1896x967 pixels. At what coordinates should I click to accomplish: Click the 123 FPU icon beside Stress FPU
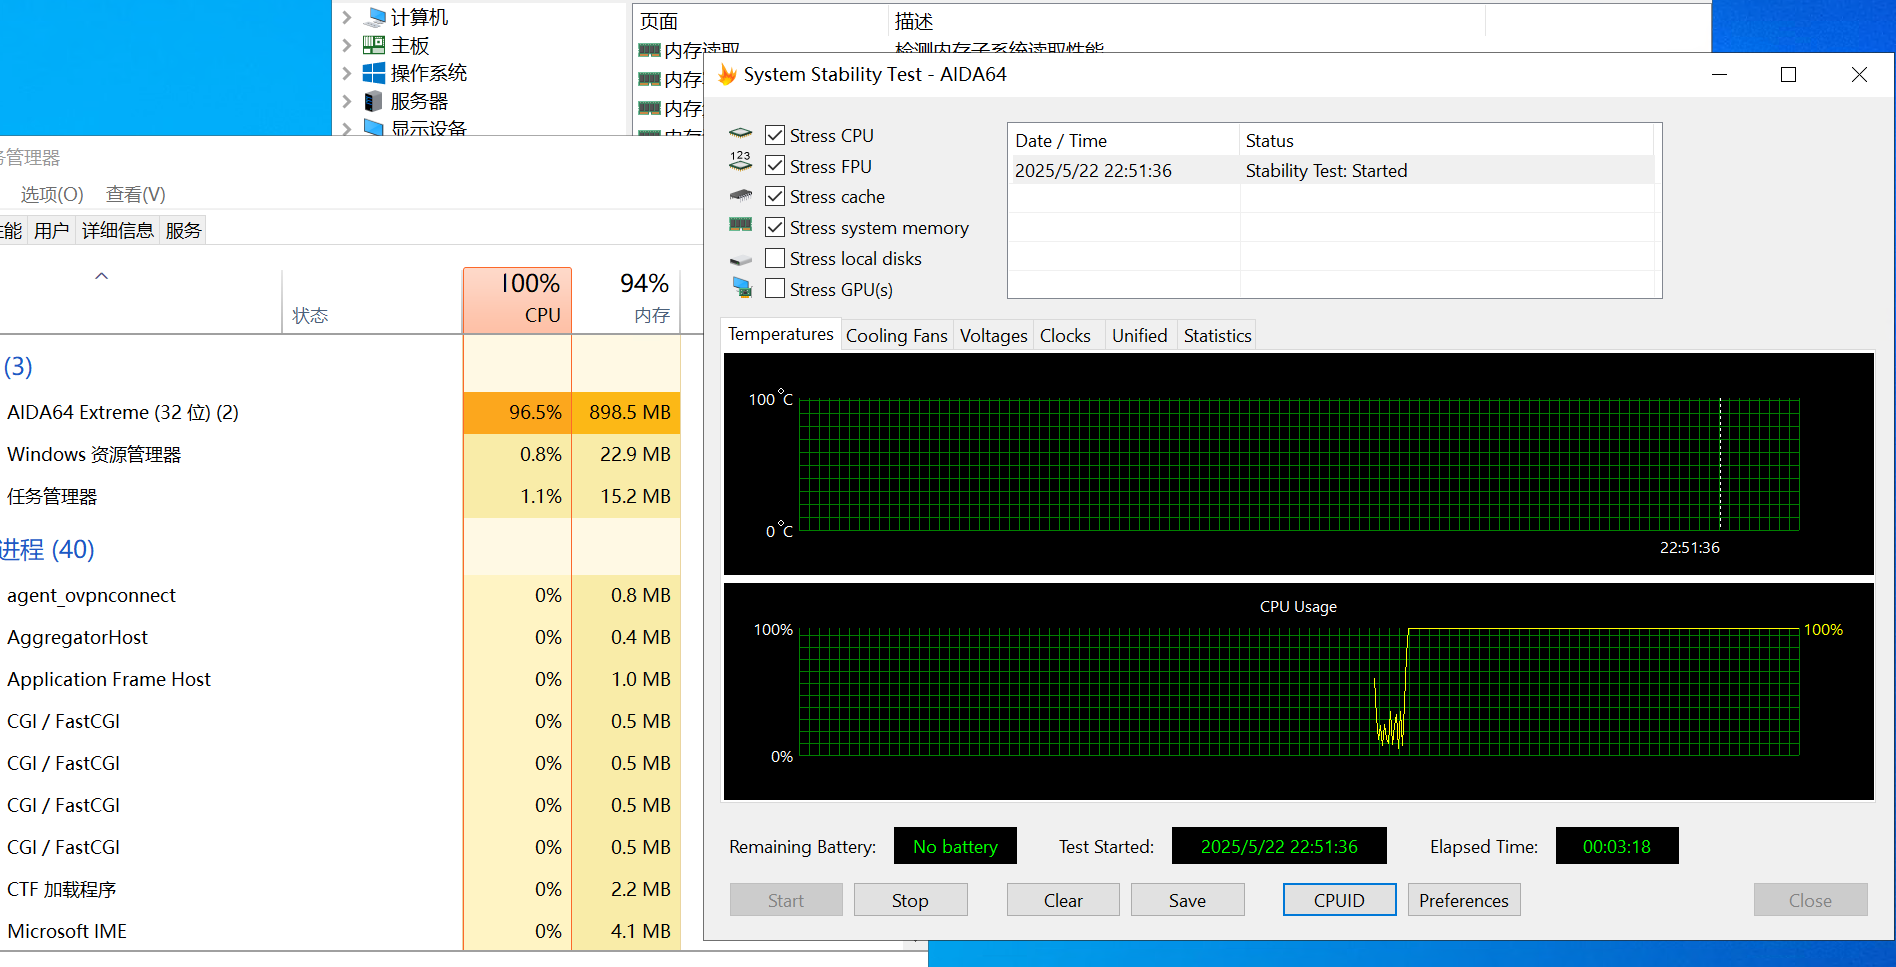[x=740, y=161]
